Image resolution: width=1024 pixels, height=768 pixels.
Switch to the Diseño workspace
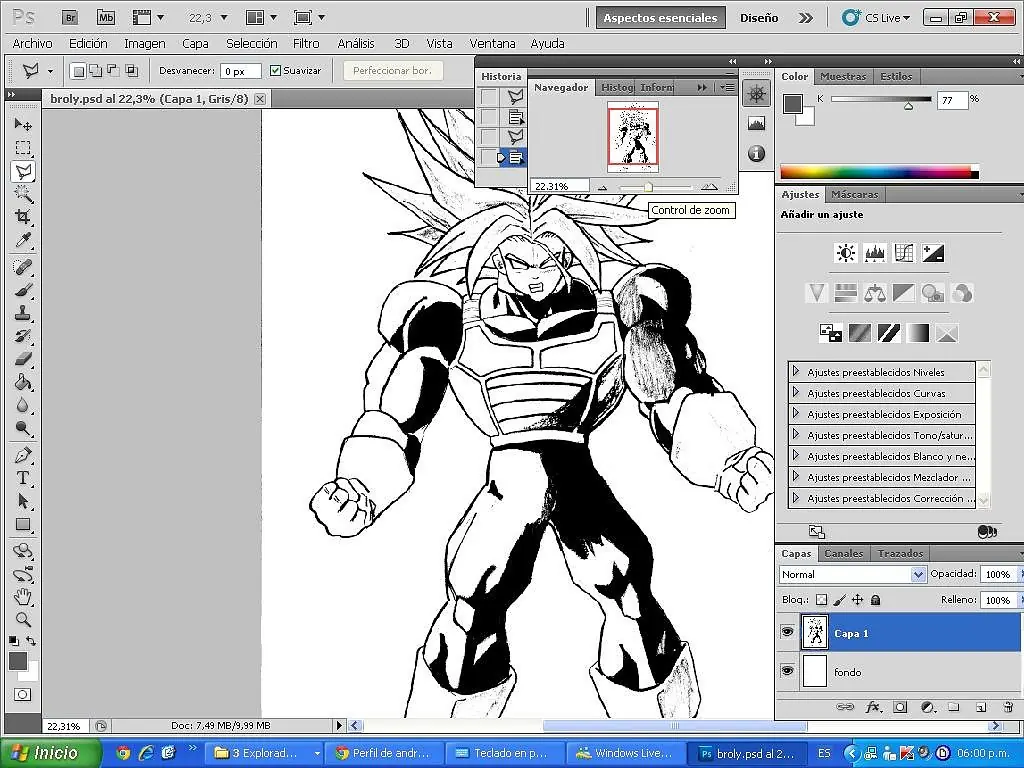coord(759,18)
